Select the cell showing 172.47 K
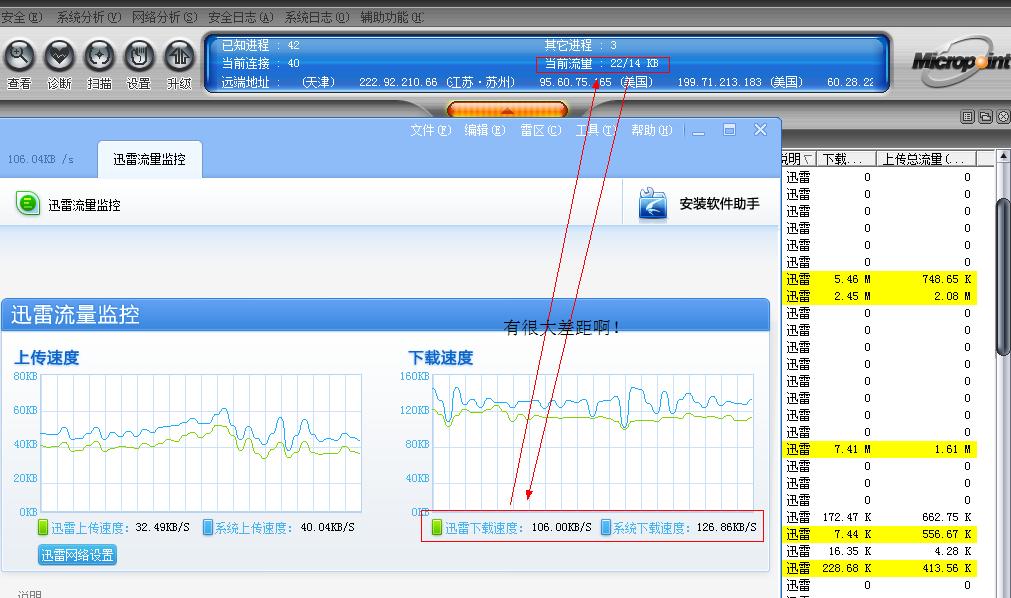 click(847, 517)
